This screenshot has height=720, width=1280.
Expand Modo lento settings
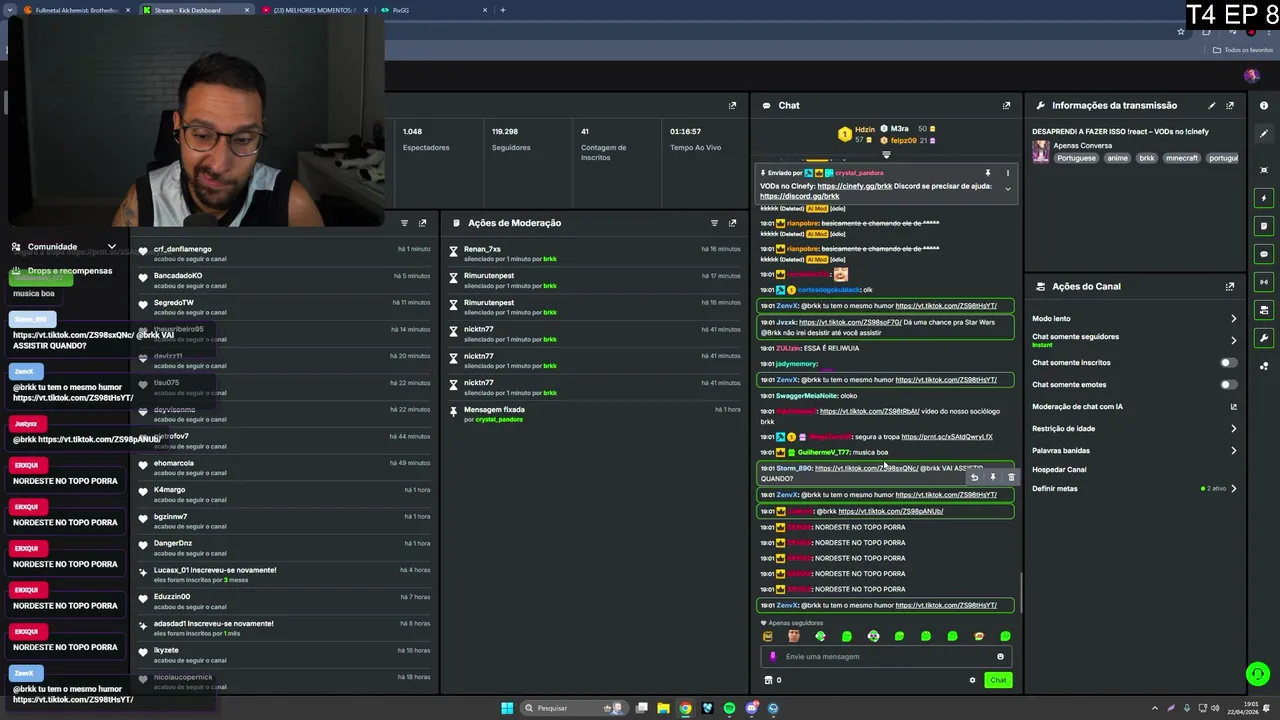pyautogui.click(x=1233, y=319)
